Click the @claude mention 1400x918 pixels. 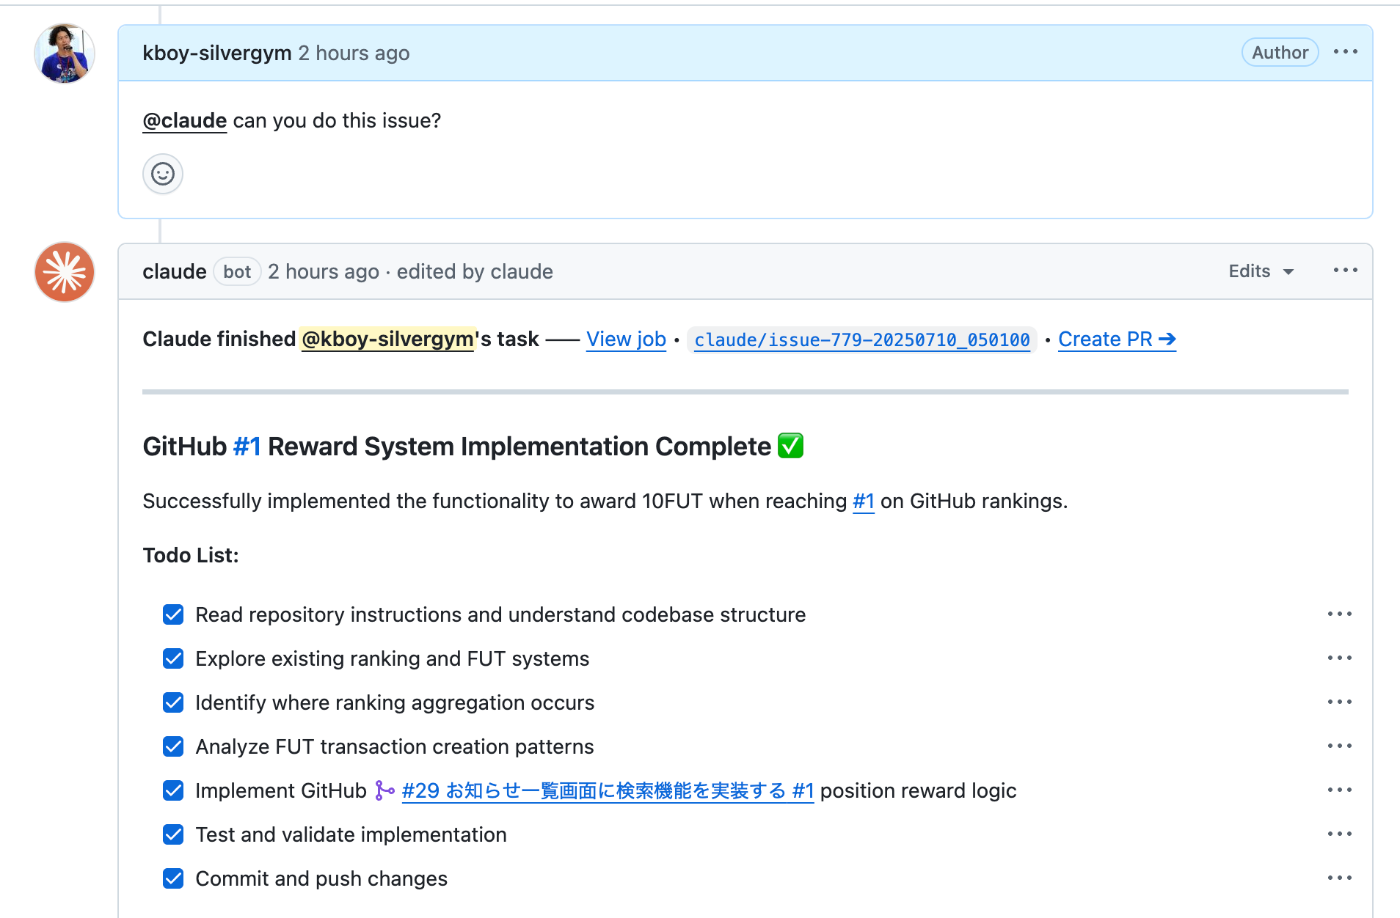click(185, 121)
